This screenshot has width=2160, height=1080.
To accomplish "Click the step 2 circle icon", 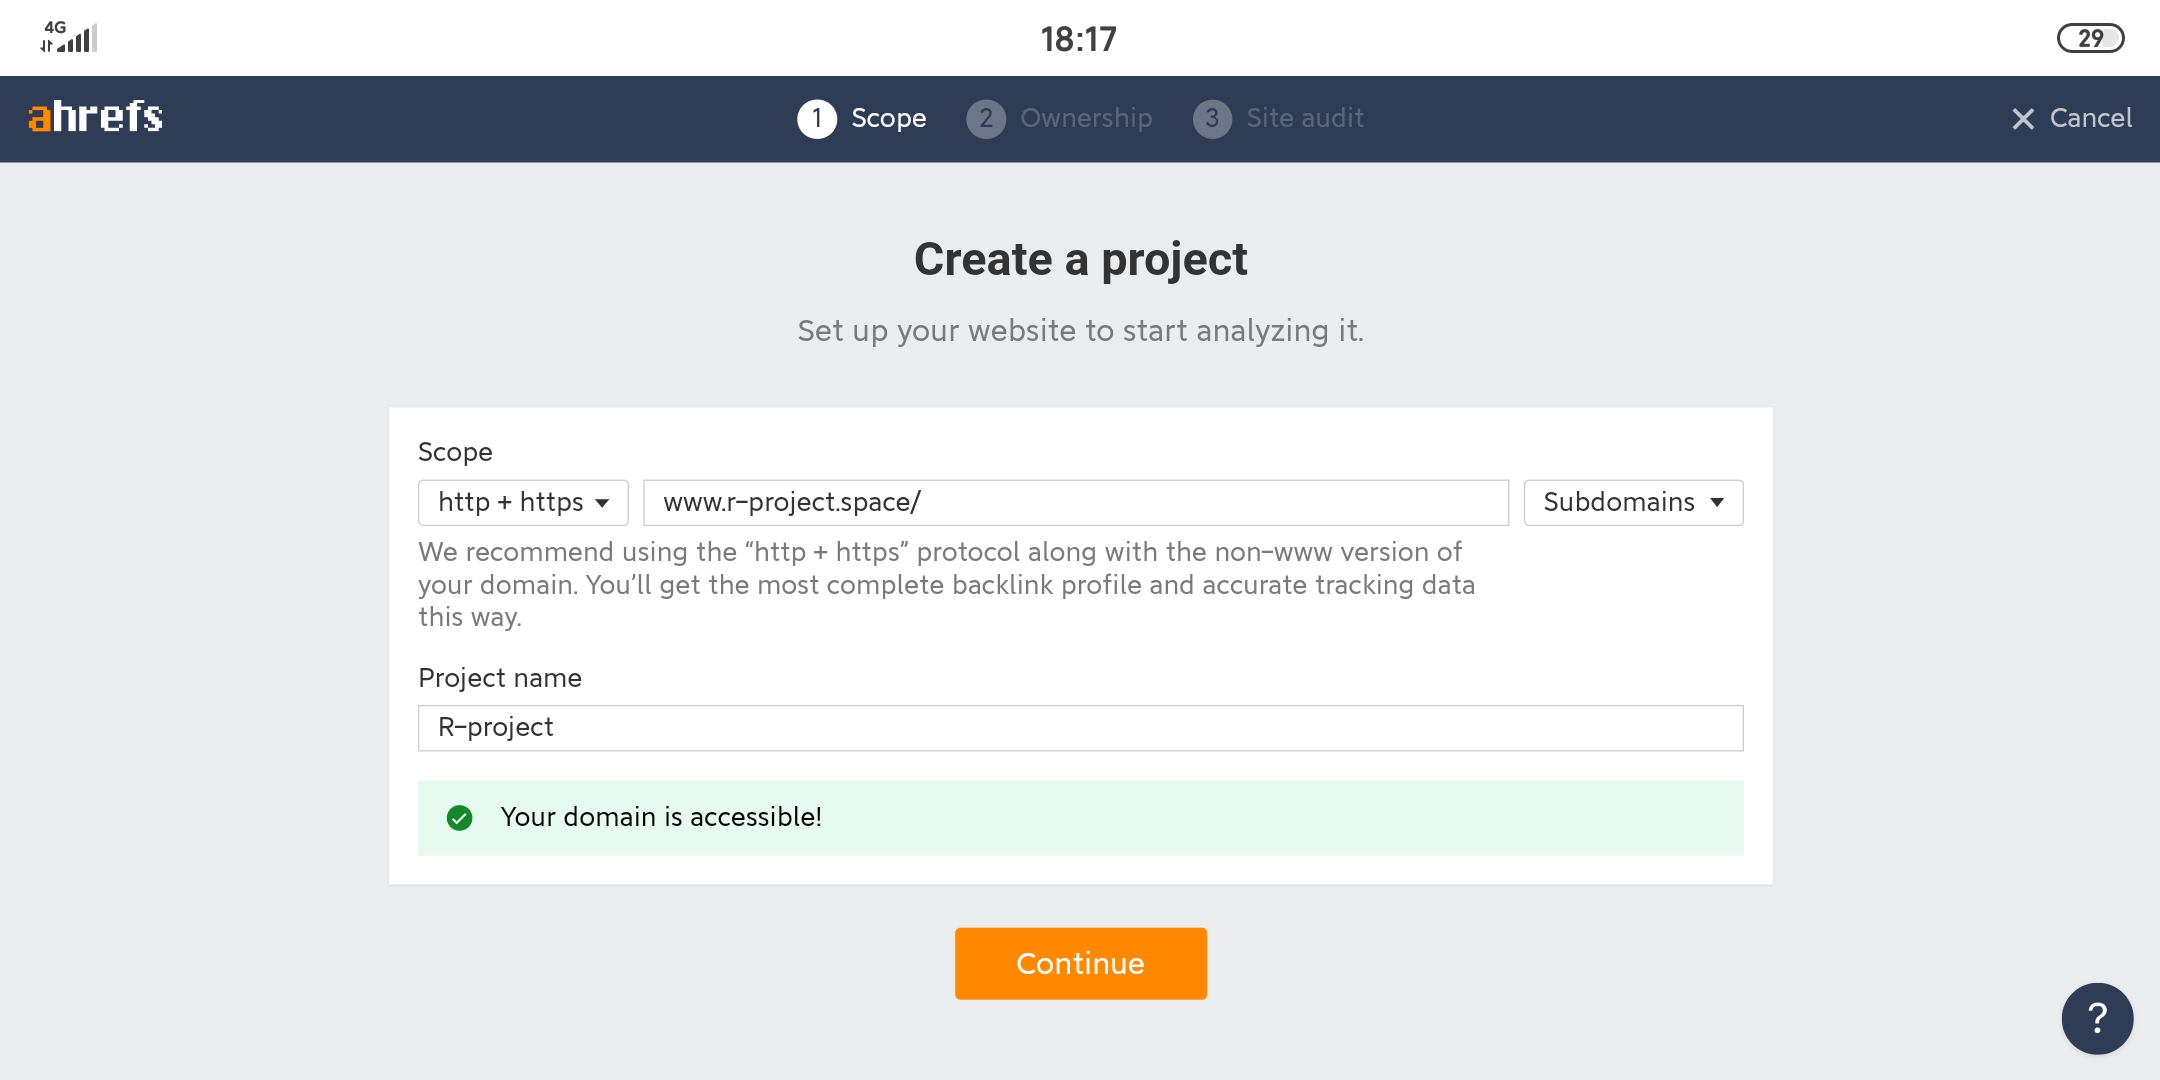I will (985, 119).
